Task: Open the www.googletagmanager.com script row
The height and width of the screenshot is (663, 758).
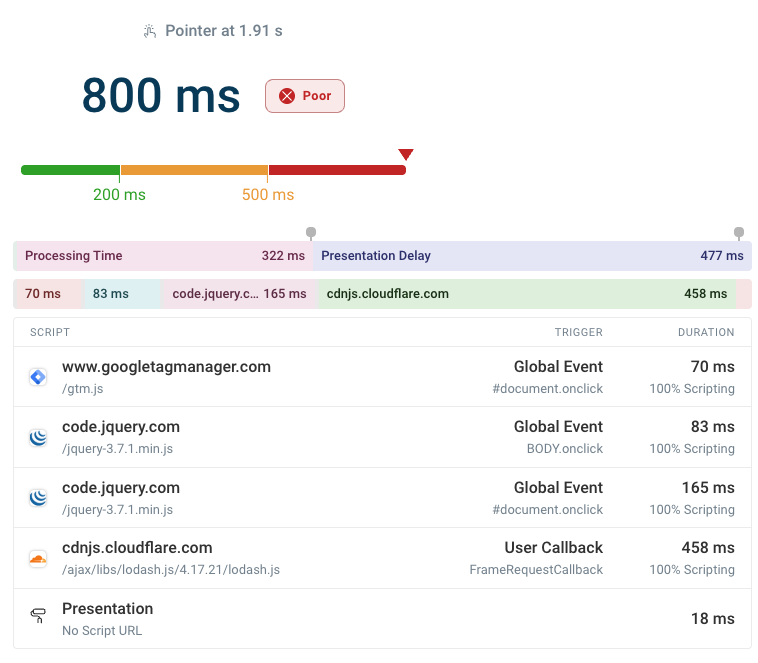Action: pos(166,367)
